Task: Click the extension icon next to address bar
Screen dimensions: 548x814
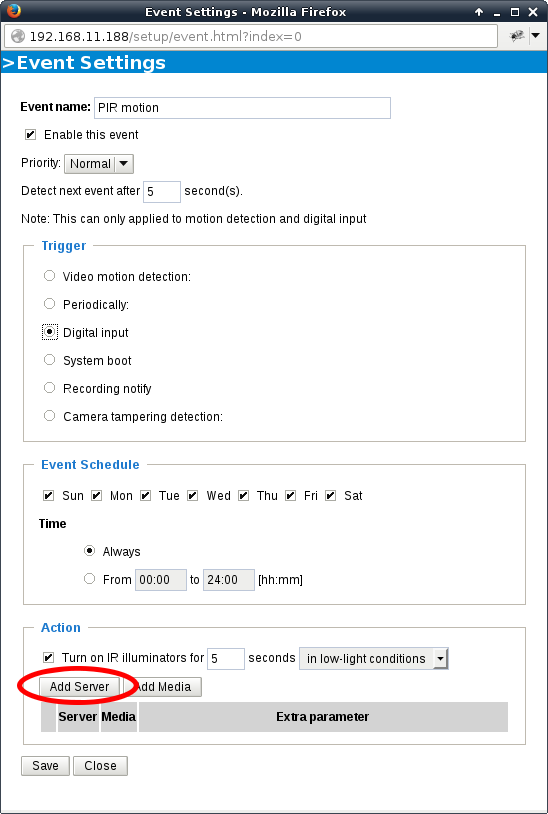Action: point(517,36)
